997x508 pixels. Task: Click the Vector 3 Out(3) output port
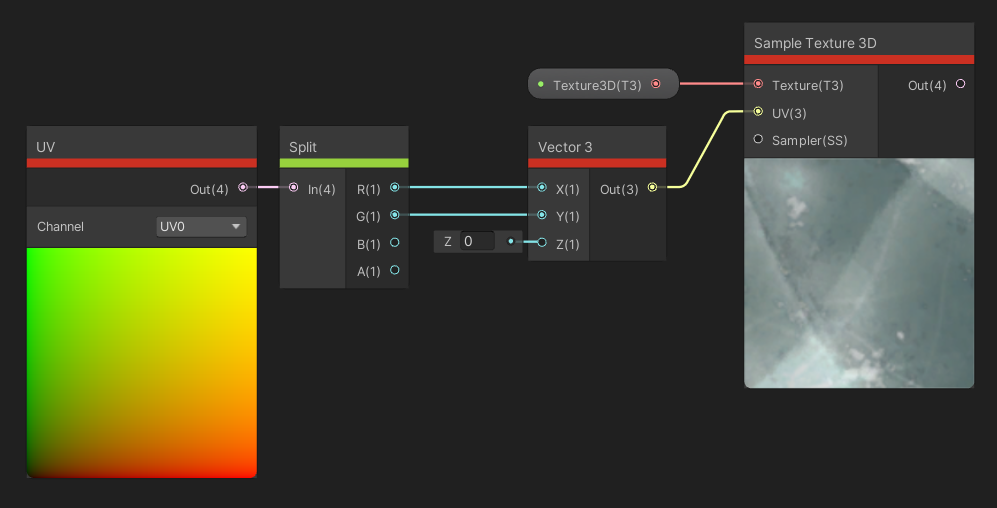tap(653, 187)
